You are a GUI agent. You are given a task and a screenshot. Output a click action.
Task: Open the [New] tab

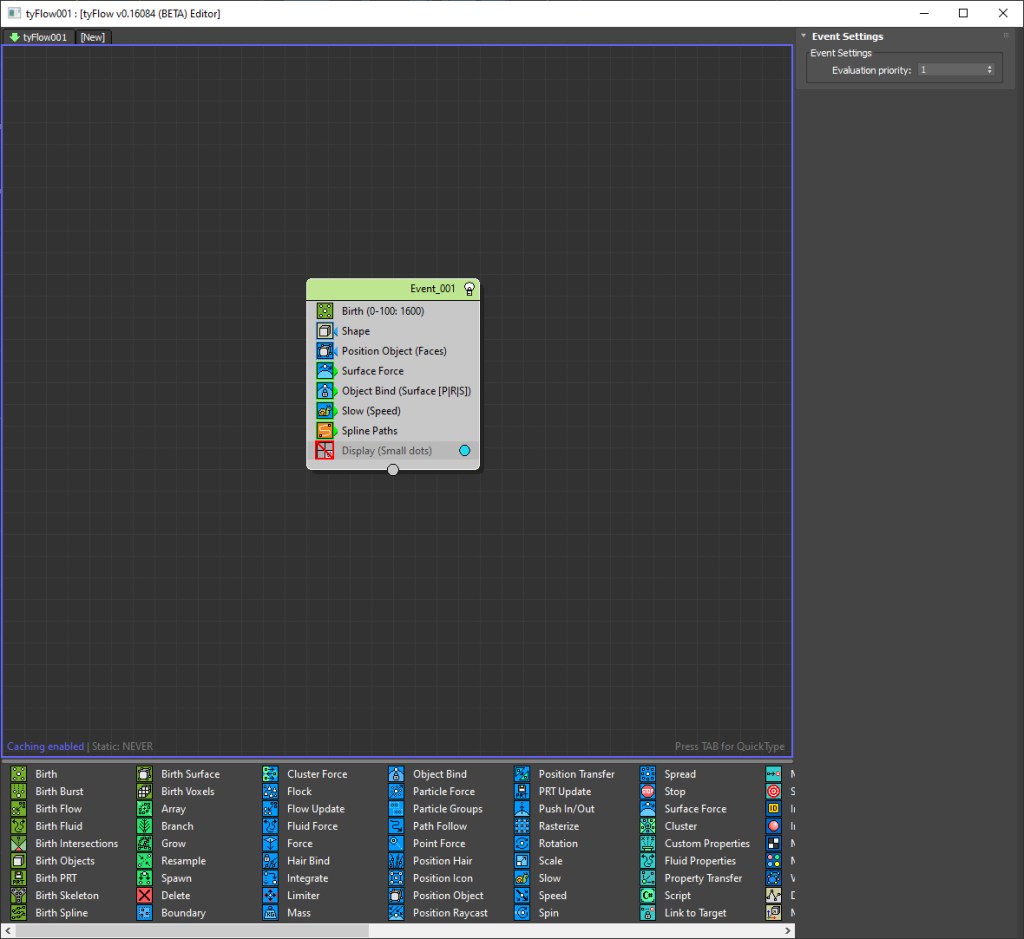92,37
